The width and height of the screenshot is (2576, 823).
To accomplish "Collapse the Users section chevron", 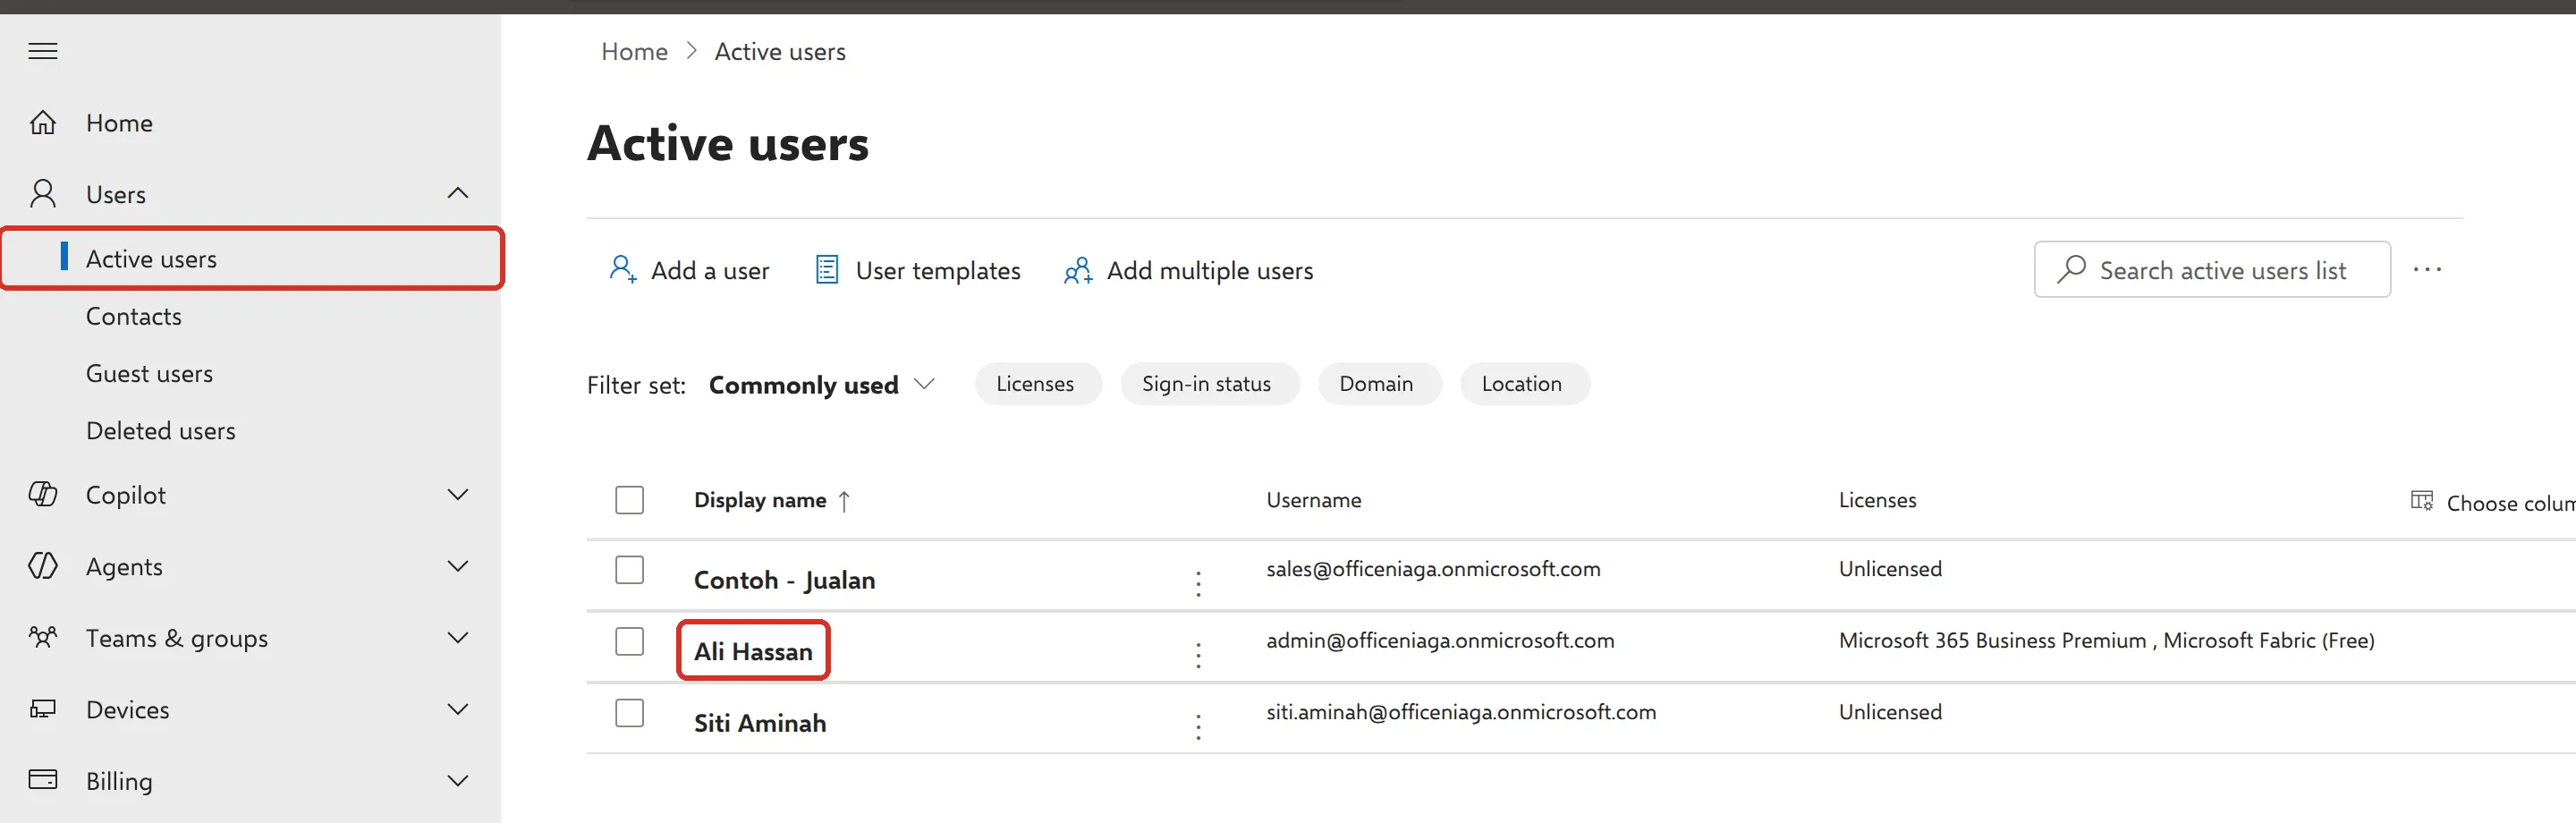I will [x=458, y=193].
